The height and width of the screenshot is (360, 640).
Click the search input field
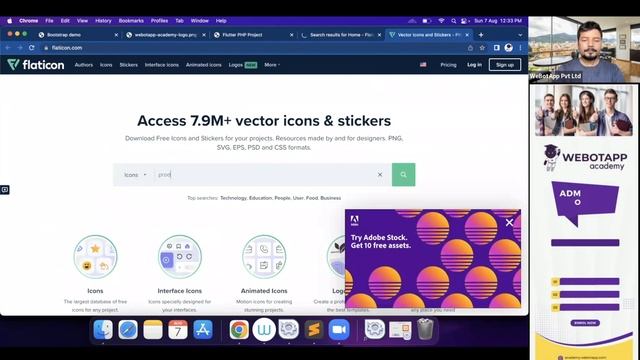(264, 175)
